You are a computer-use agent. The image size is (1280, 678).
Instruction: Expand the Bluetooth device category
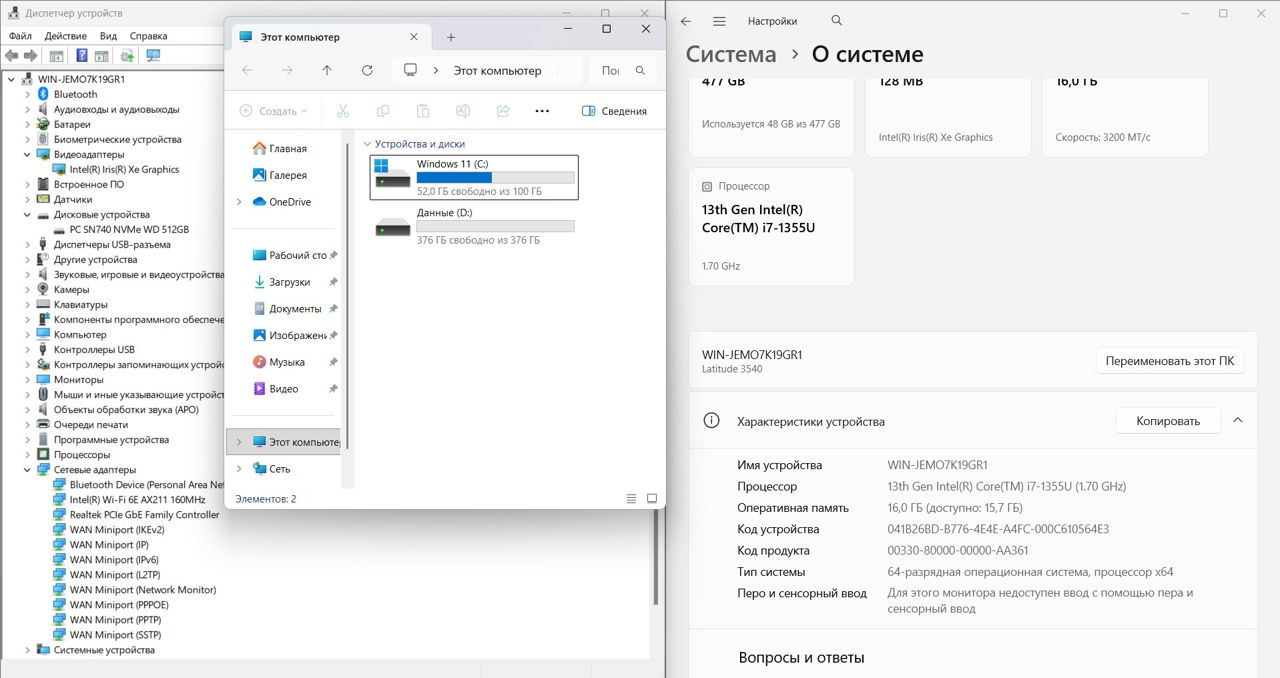pyautogui.click(x=28, y=95)
